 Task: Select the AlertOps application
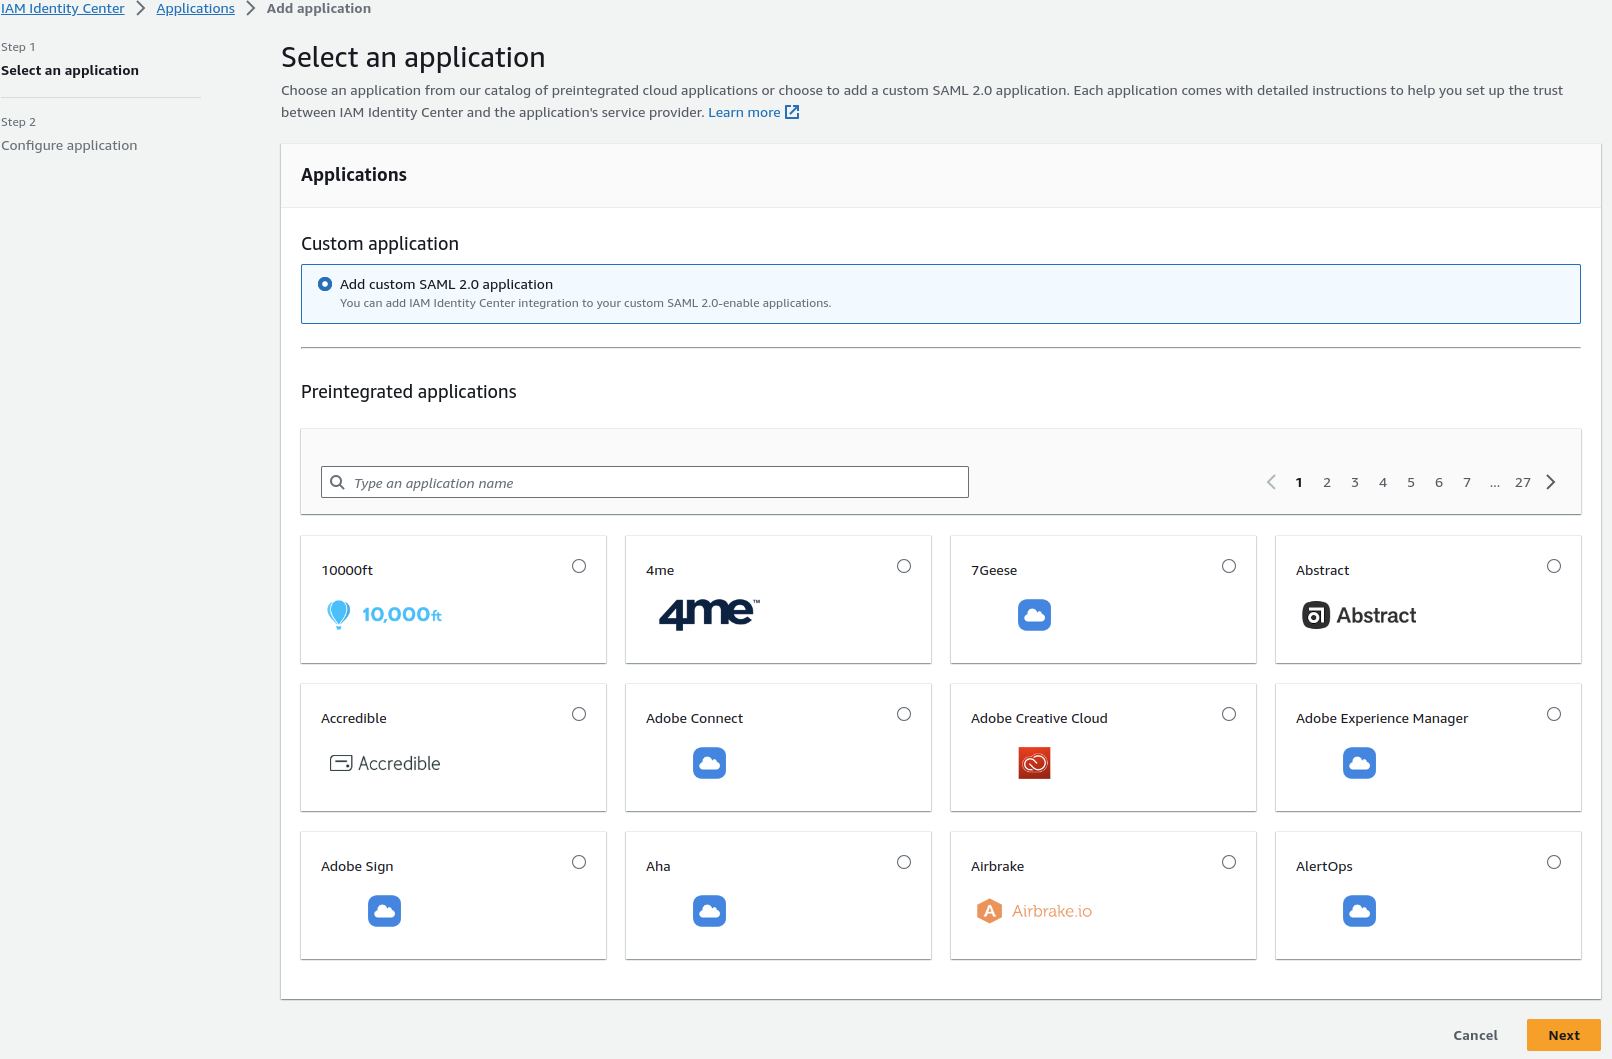1554,861
